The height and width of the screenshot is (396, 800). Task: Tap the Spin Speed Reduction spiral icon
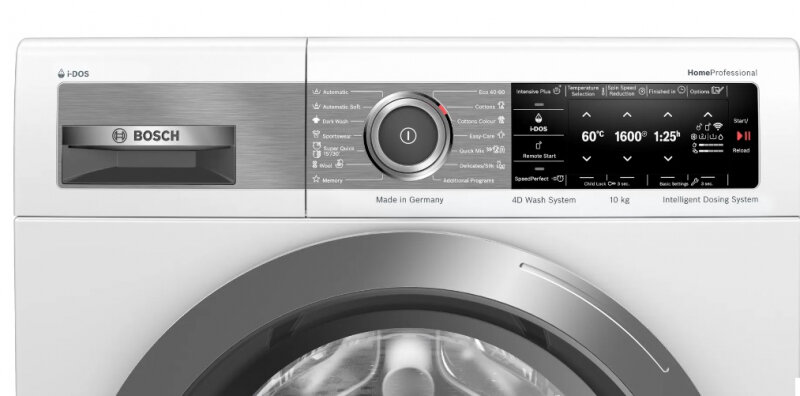point(642,91)
